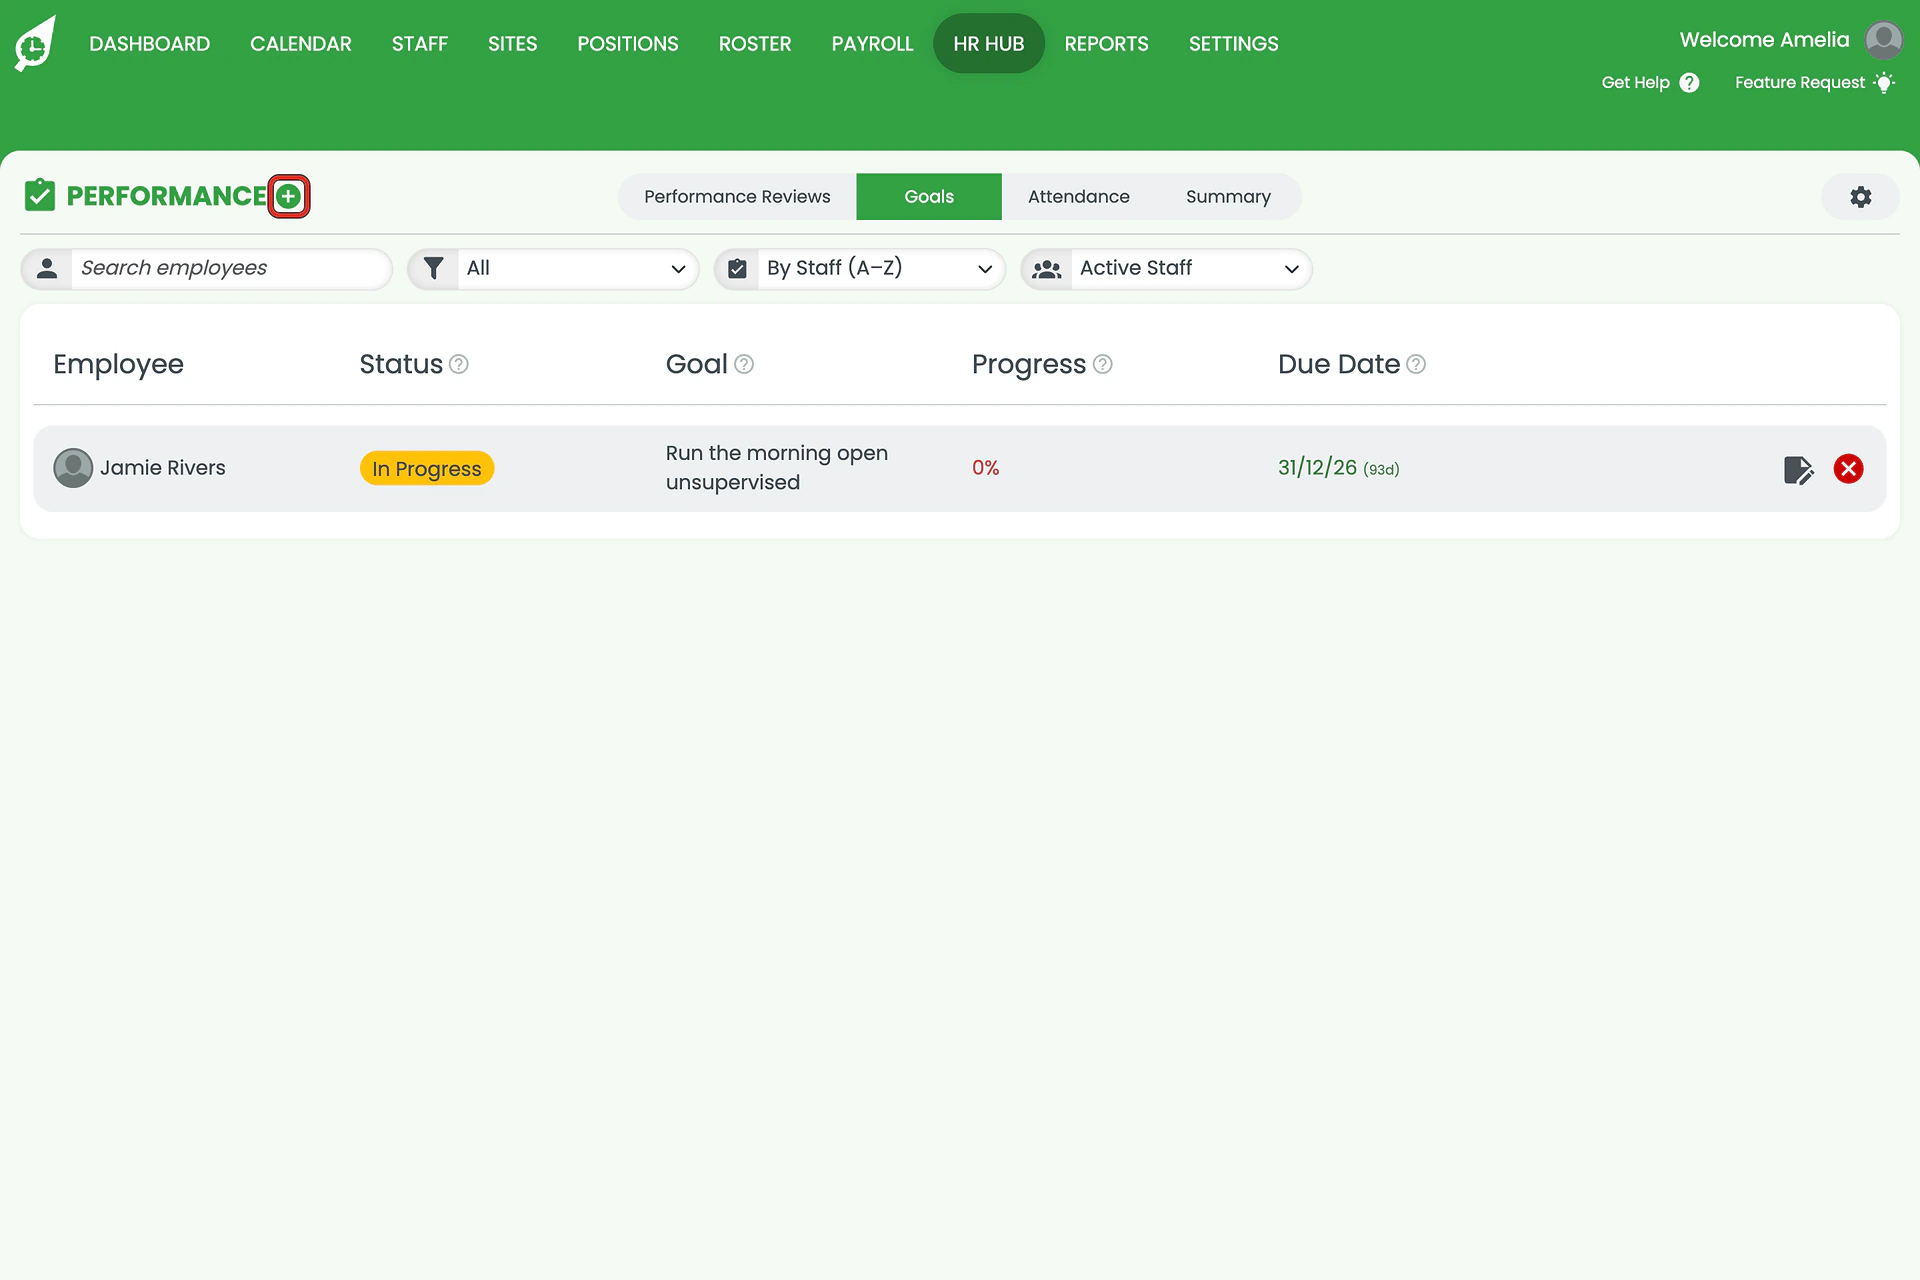
Task: Go to Dashboard menu
Action: pos(150,44)
